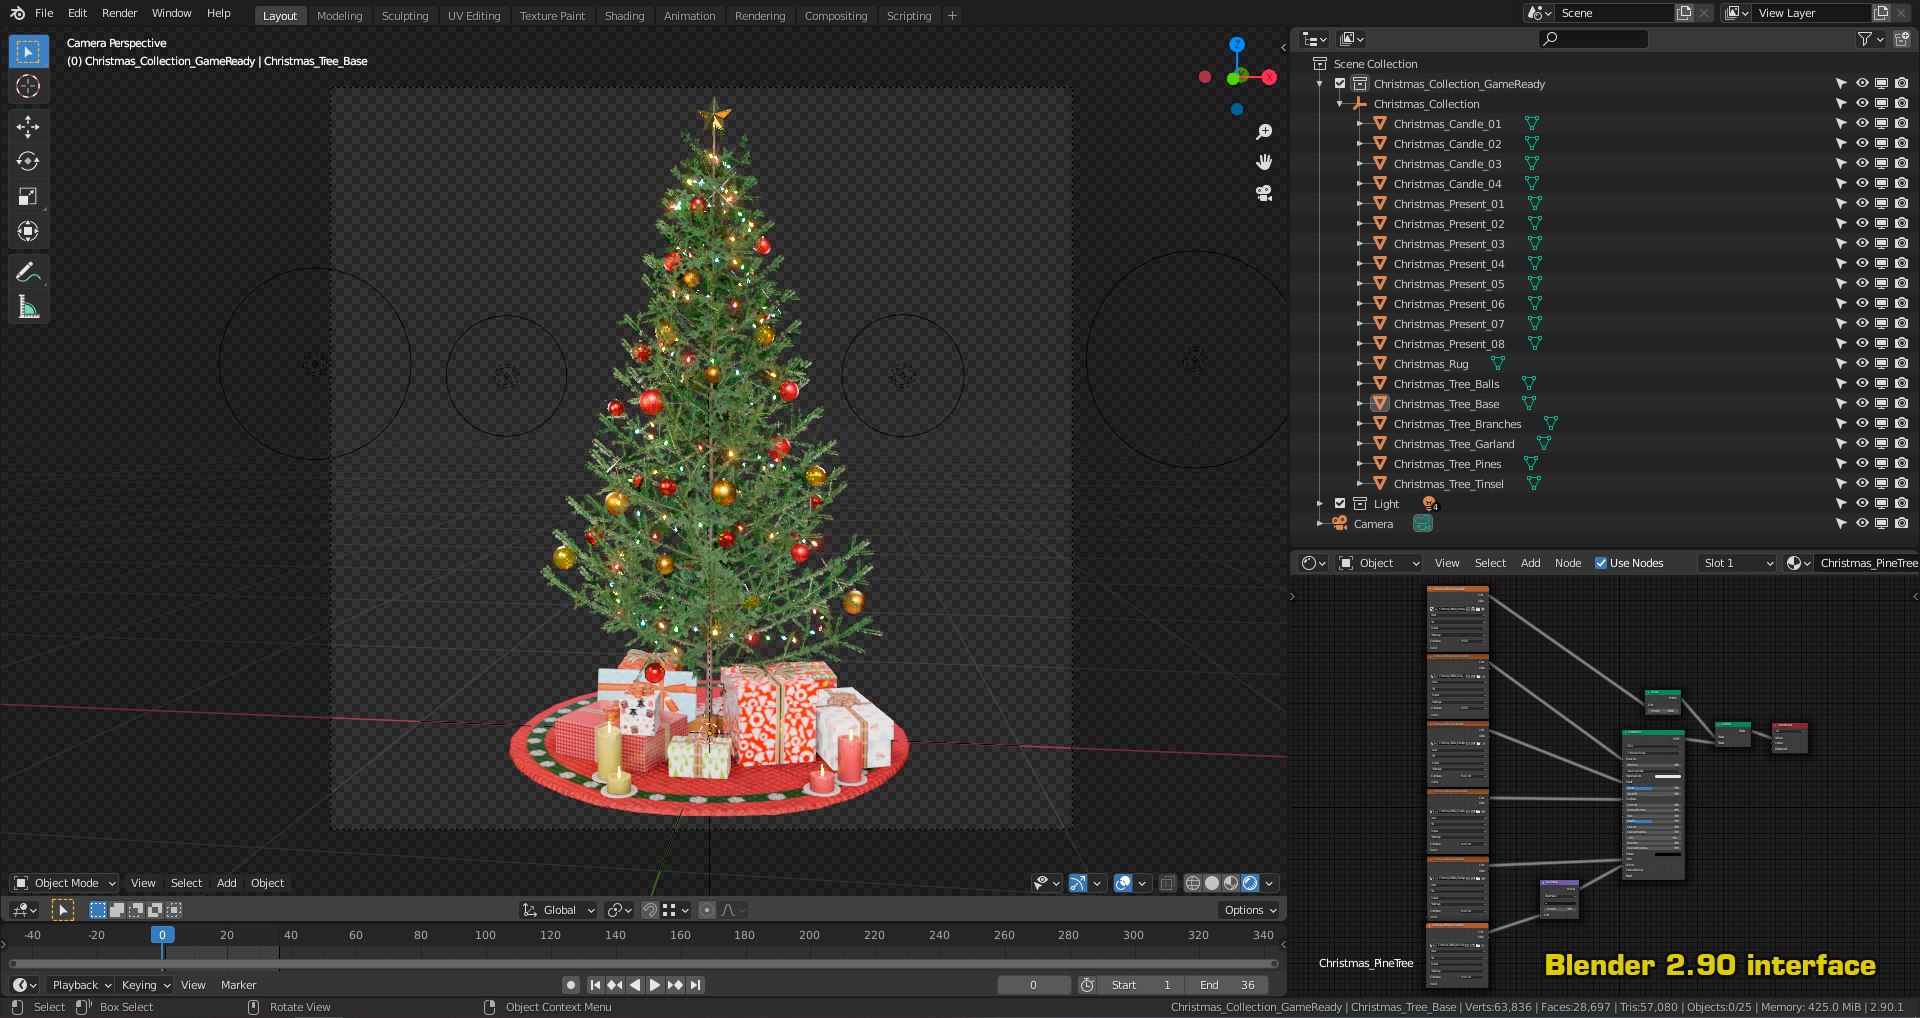
Task: Click the timeline Marker menu
Action: click(x=239, y=985)
